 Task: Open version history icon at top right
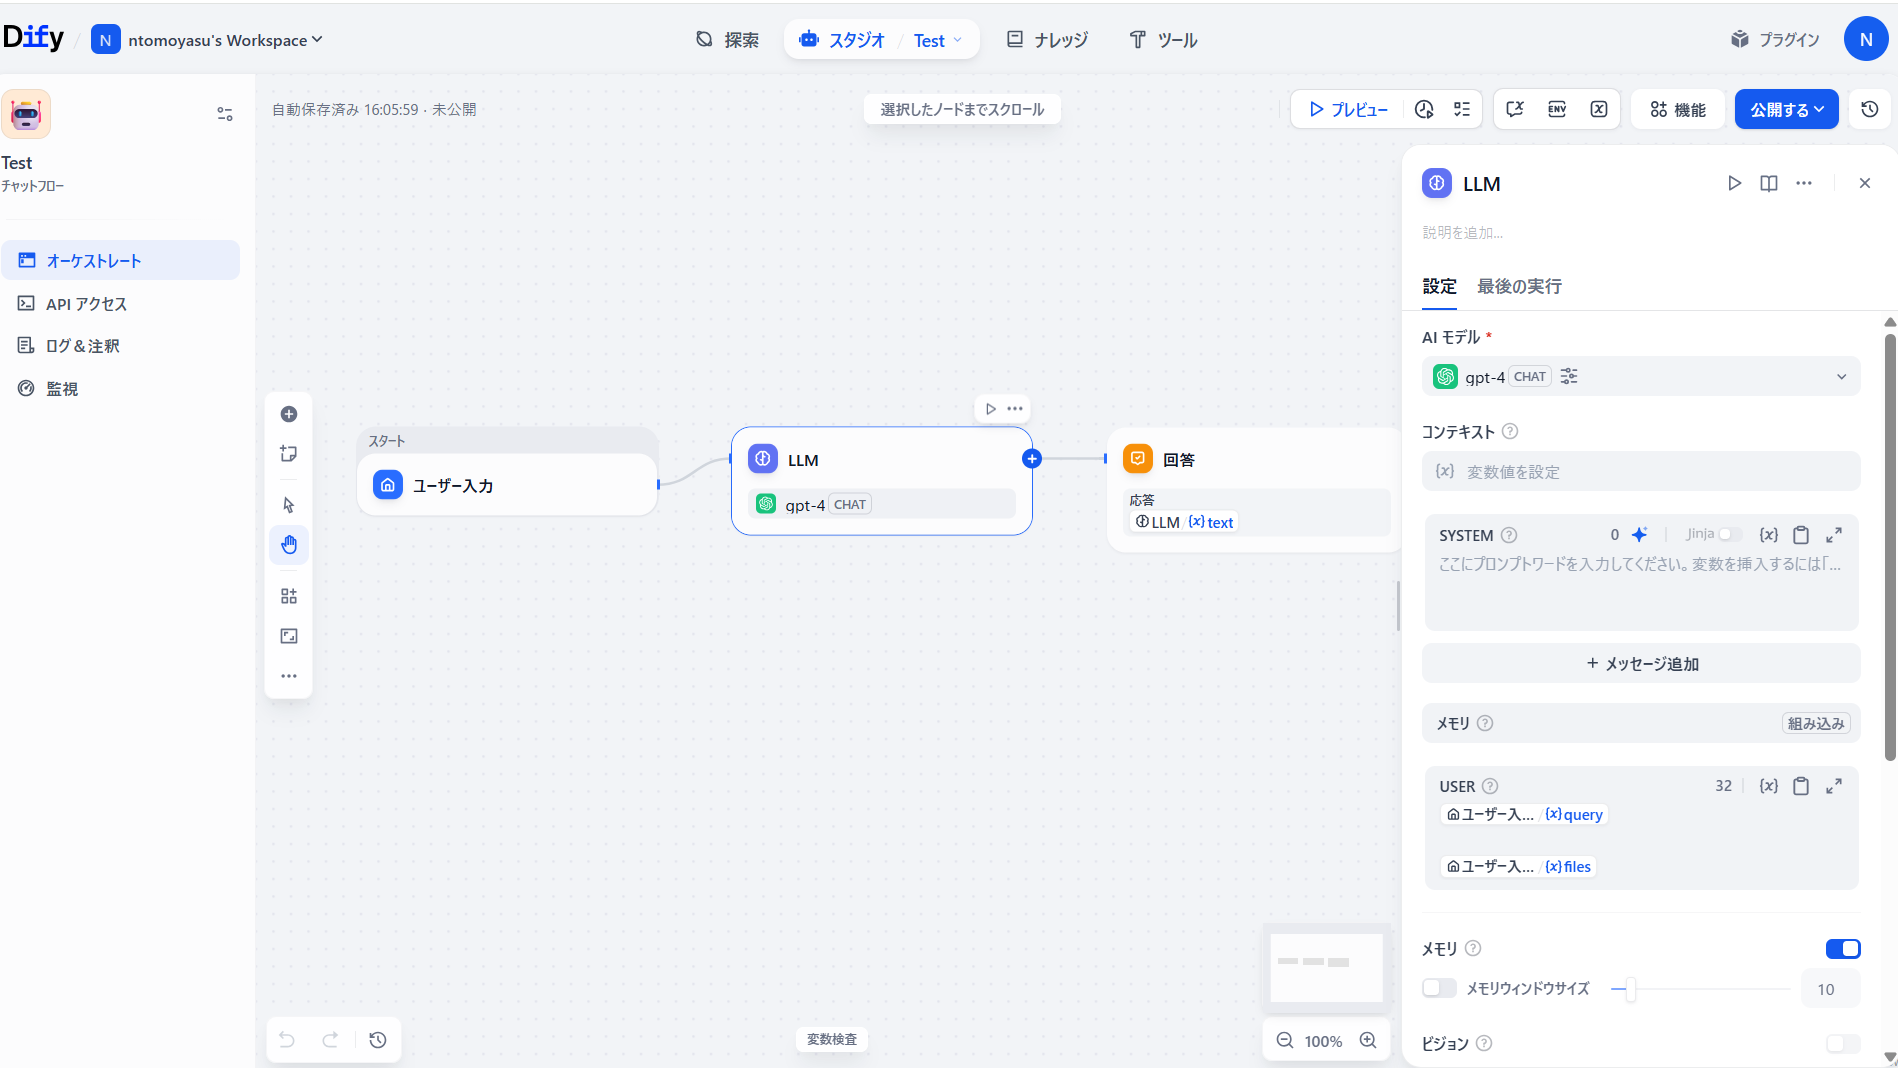tap(1869, 109)
